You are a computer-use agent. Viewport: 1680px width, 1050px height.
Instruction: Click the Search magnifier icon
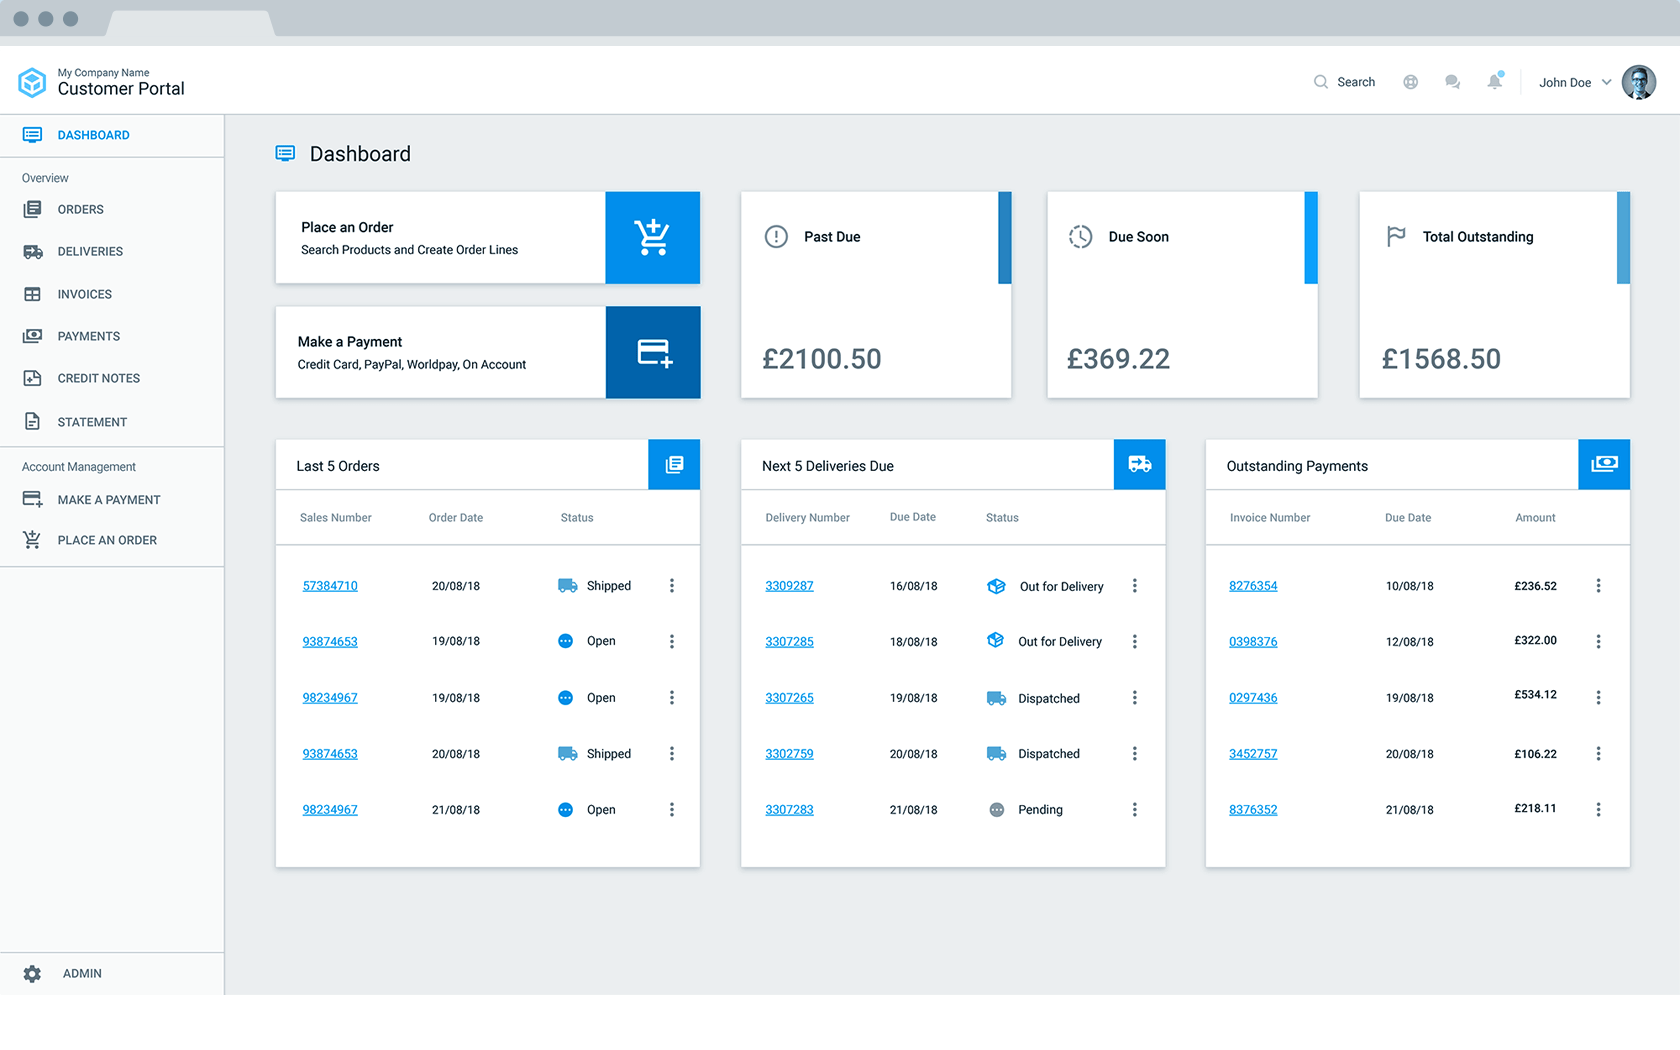point(1321,82)
